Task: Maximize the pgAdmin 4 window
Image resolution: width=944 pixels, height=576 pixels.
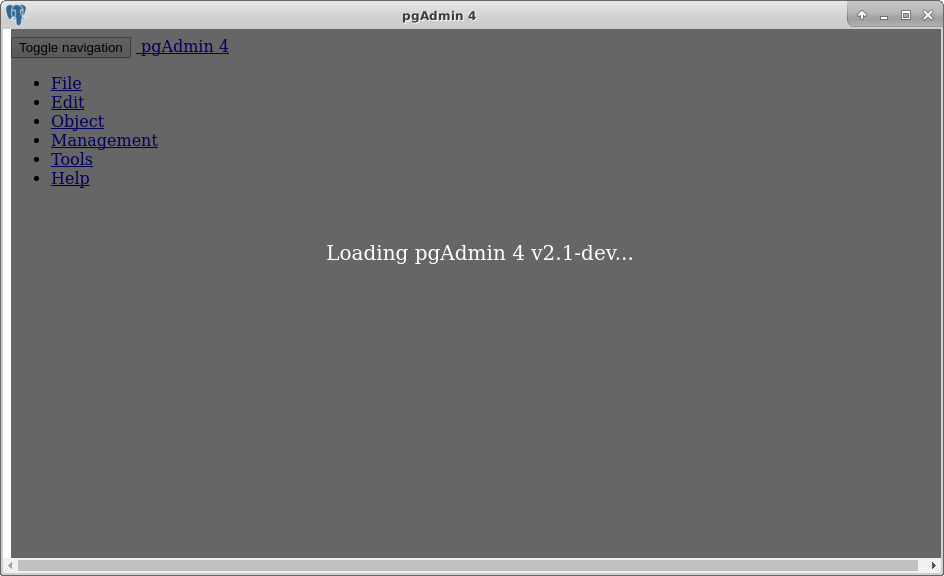Action: point(906,15)
